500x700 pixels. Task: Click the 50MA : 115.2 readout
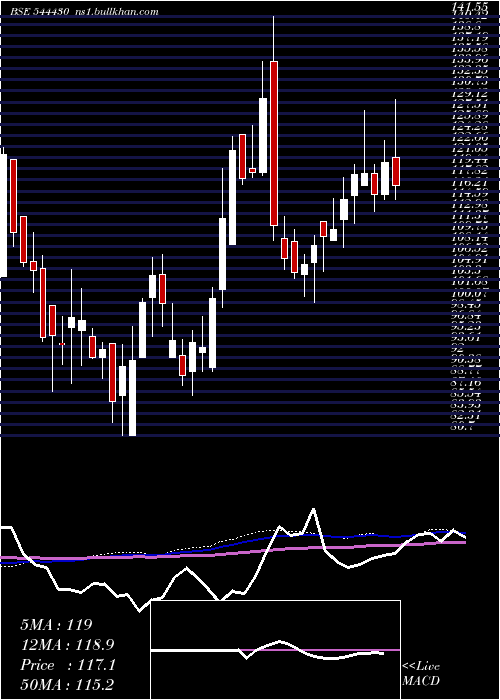coord(67,685)
